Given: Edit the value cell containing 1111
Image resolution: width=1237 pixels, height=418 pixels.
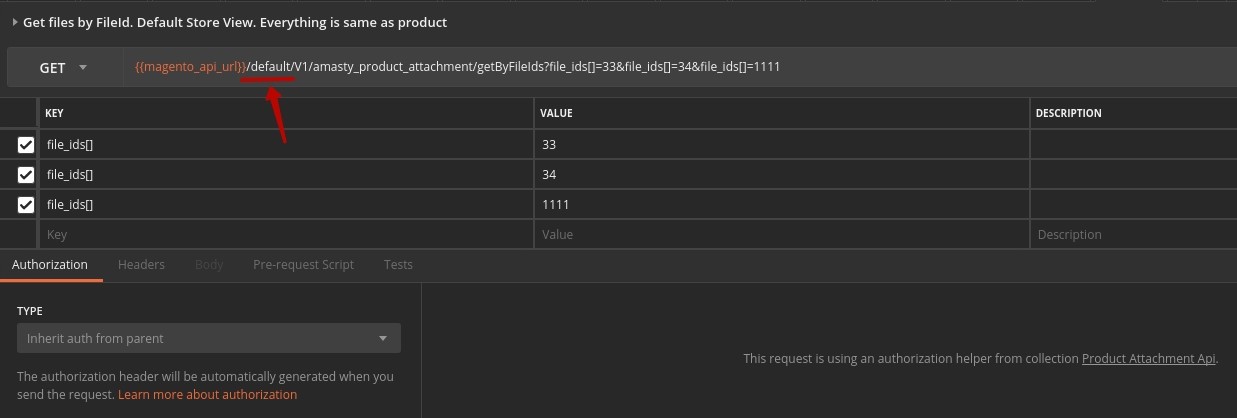Looking at the screenshot, I should (x=780, y=205).
